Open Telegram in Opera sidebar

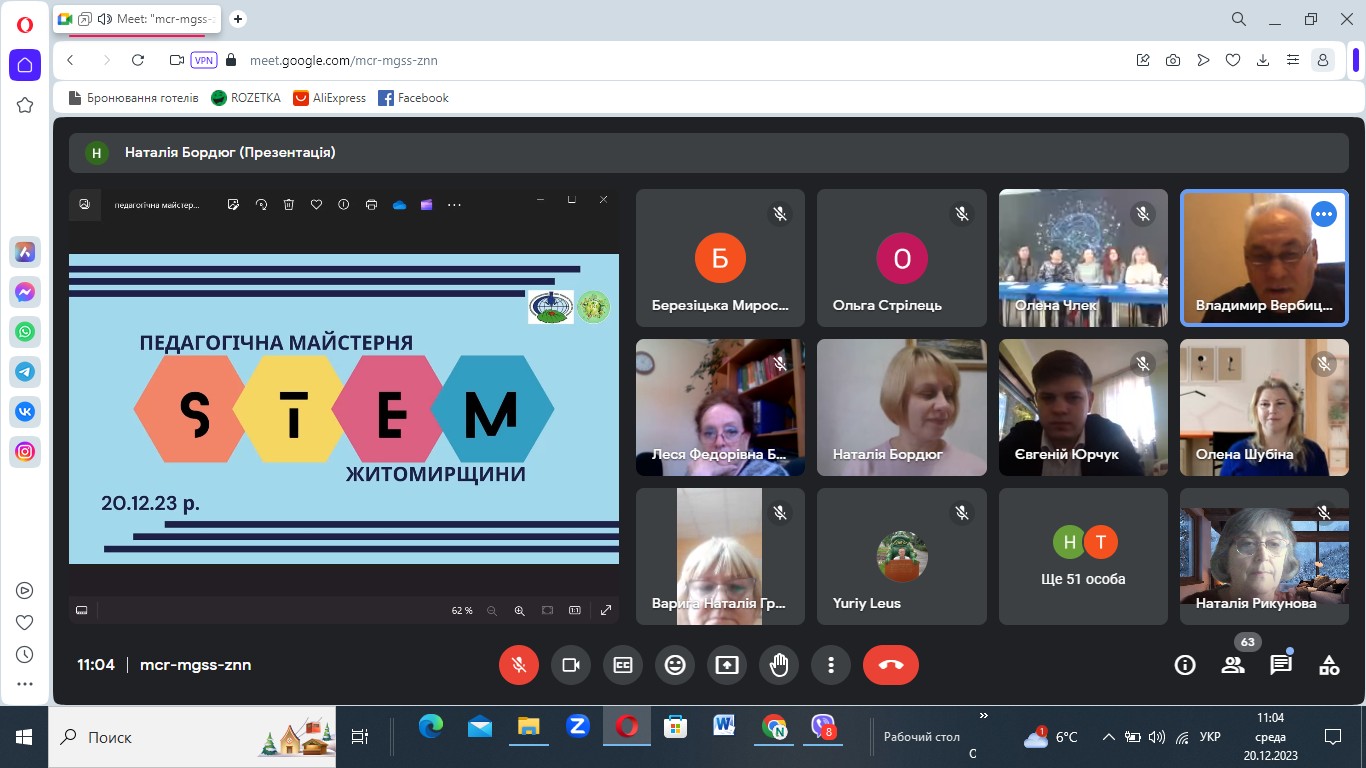click(x=25, y=372)
